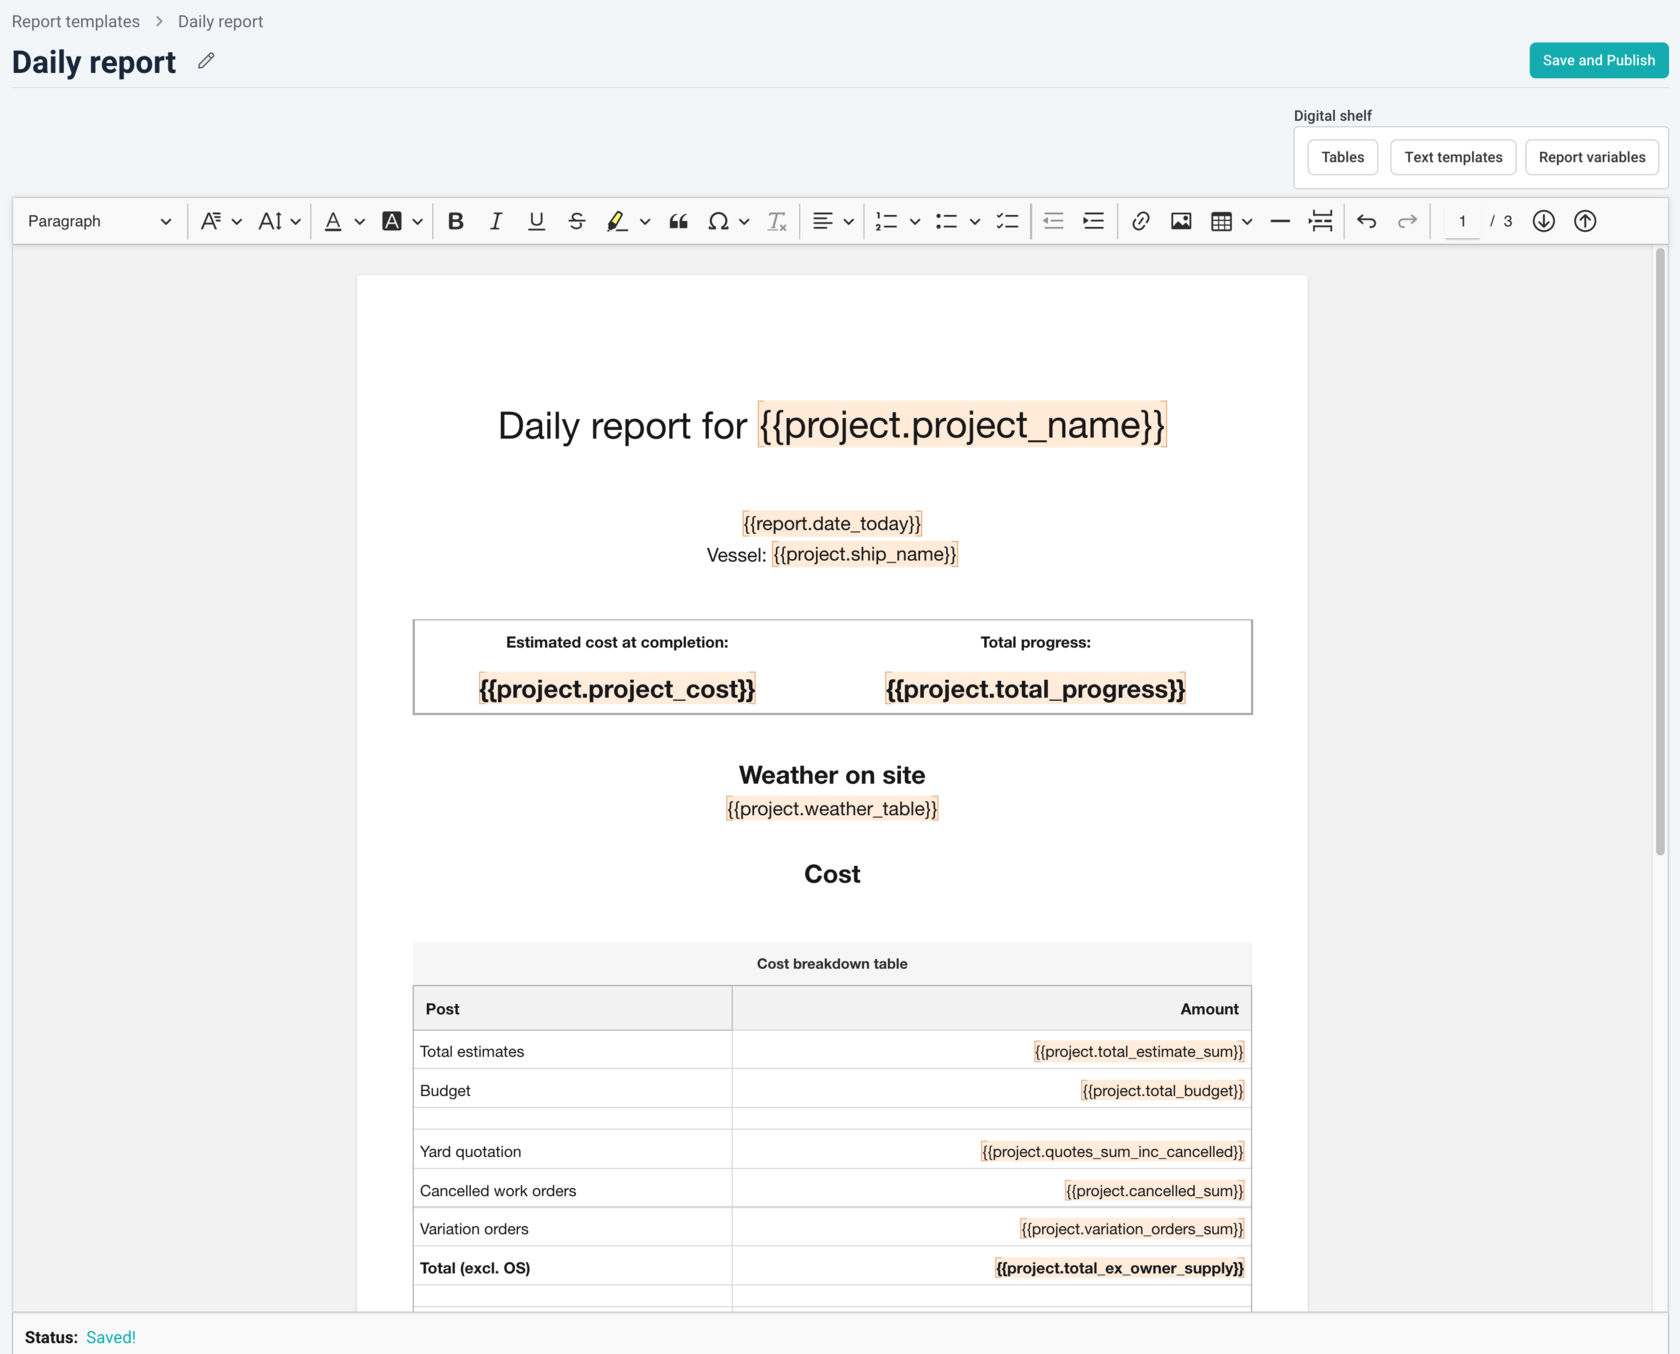
Task: Click the {{report.date_today}} variable
Action: (x=832, y=523)
